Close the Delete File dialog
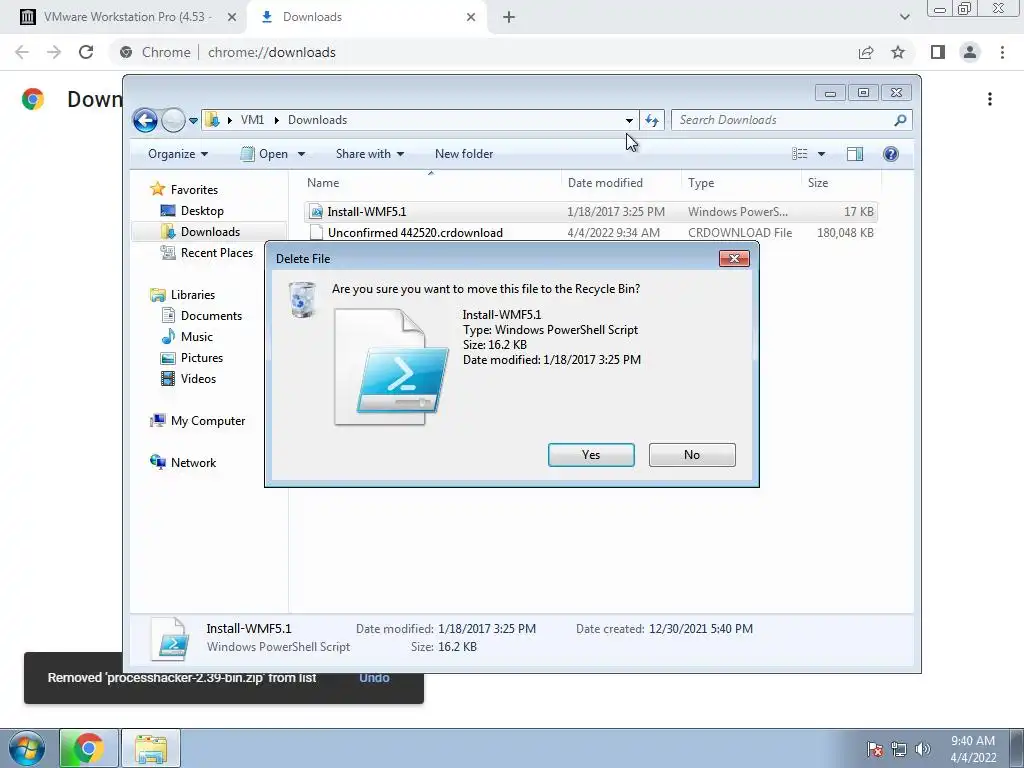Screen dimensions: 1024x768 click(x=734, y=259)
